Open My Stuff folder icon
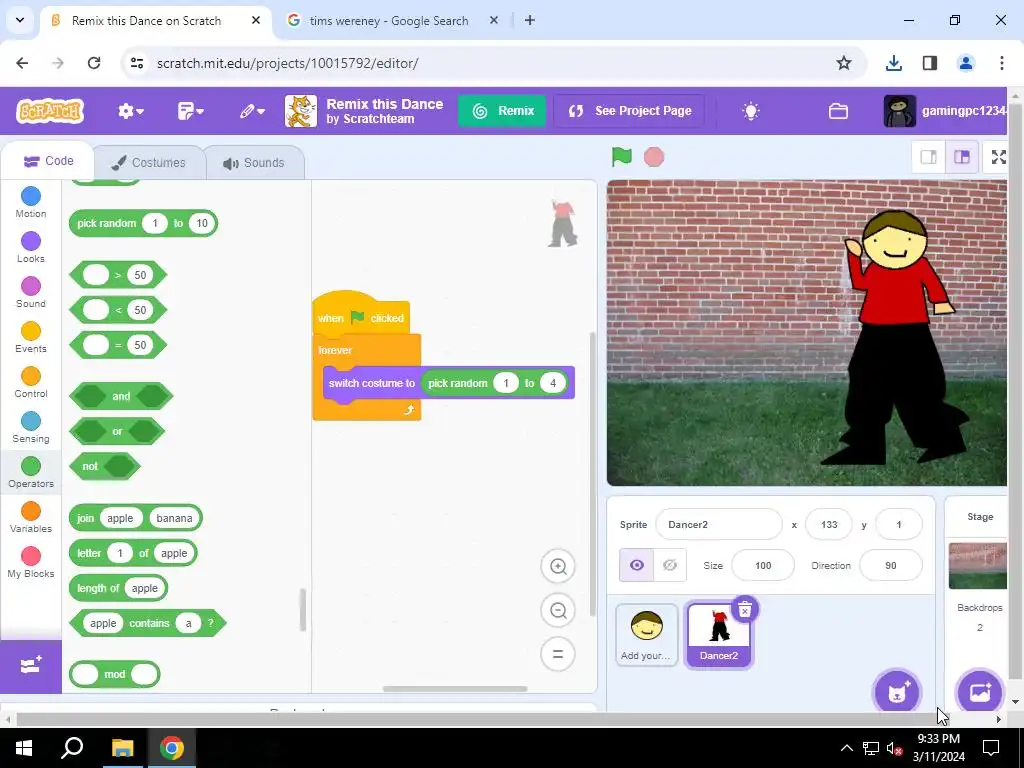Viewport: 1024px width, 768px height. tap(839, 111)
